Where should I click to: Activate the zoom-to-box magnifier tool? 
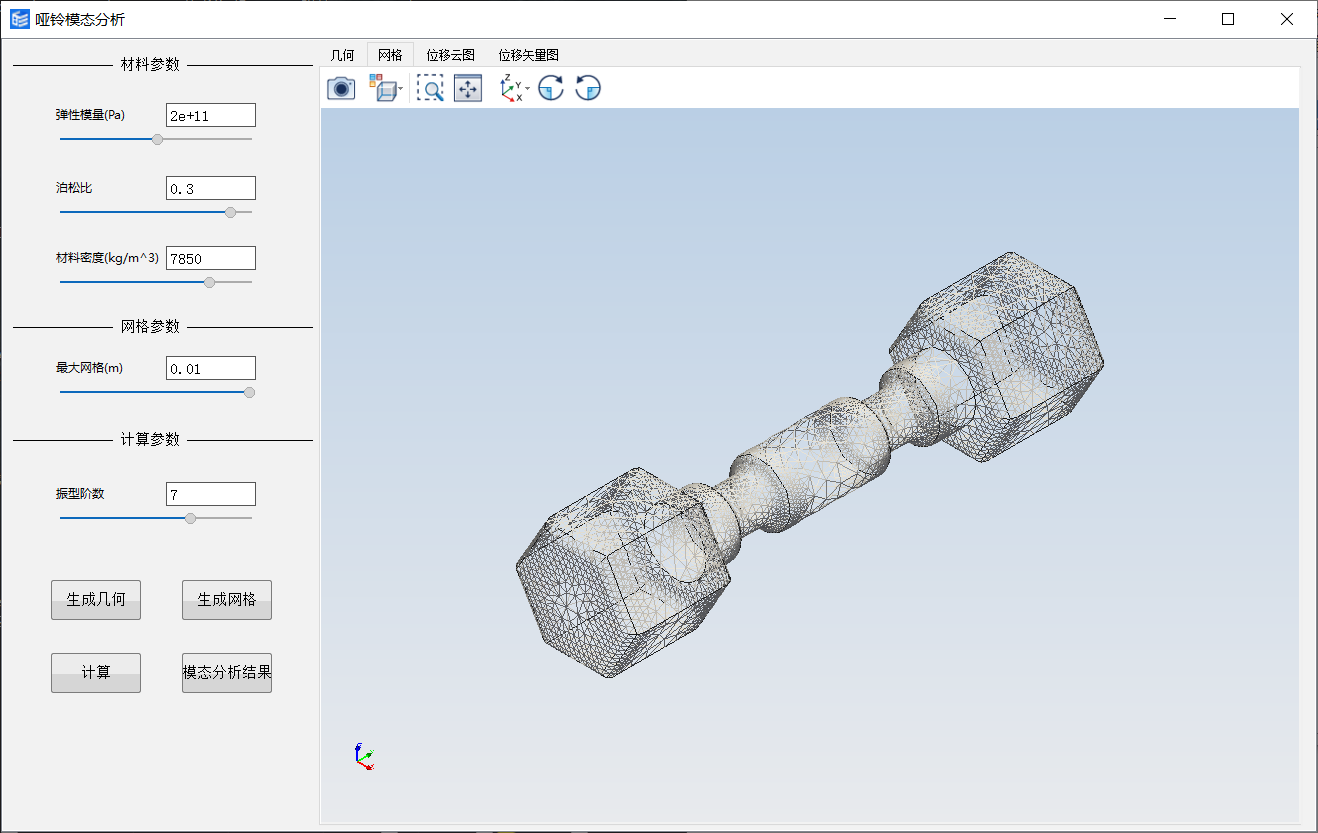pos(430,89)
